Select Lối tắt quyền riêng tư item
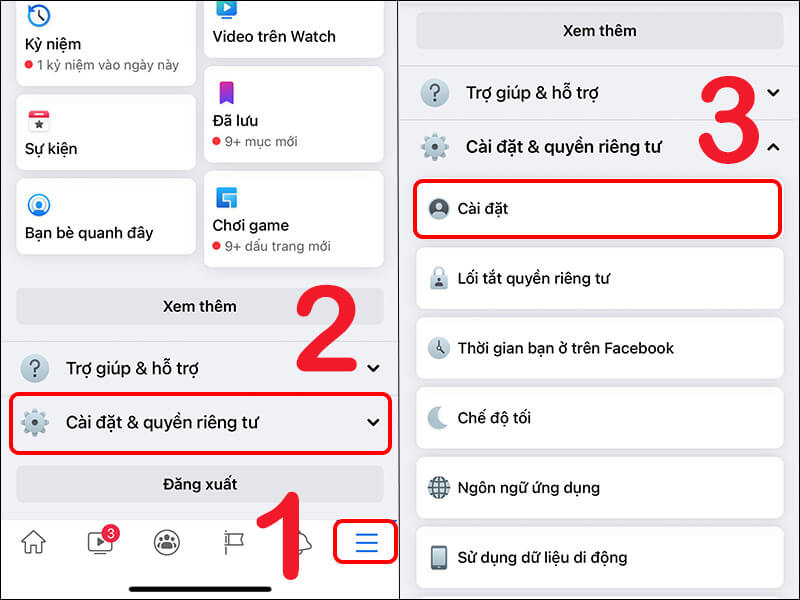800x600 pixels. pyautogui.click(x=599, y=279)
